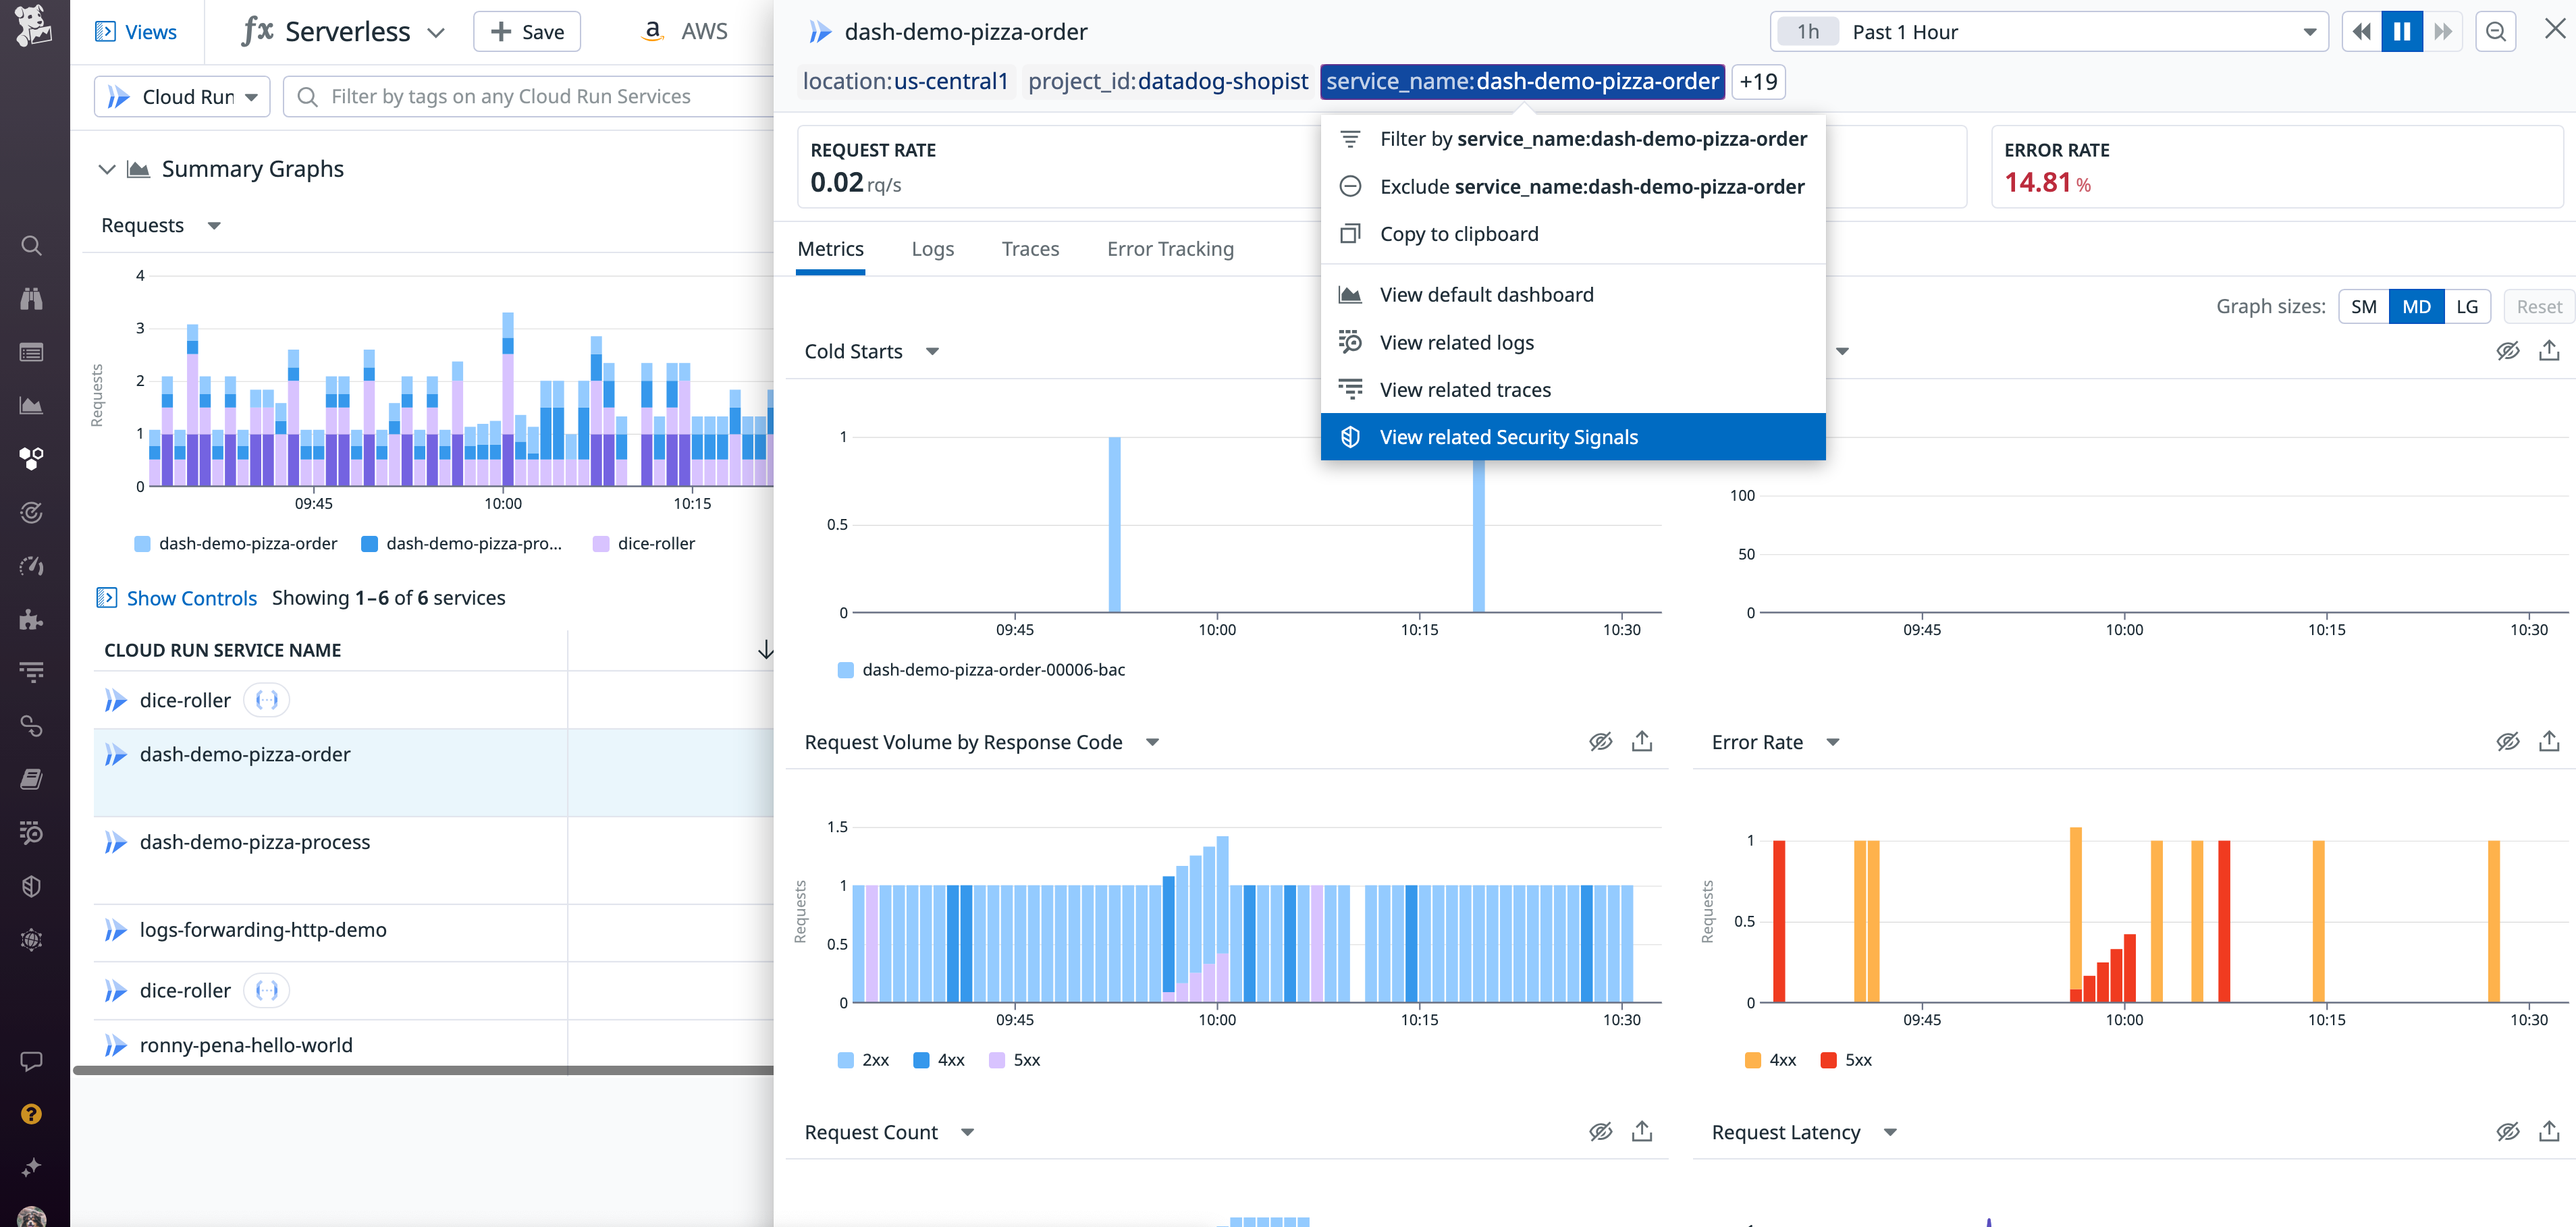
Task: Open the Notebooks book icon in sidebar
Action: 31,779
